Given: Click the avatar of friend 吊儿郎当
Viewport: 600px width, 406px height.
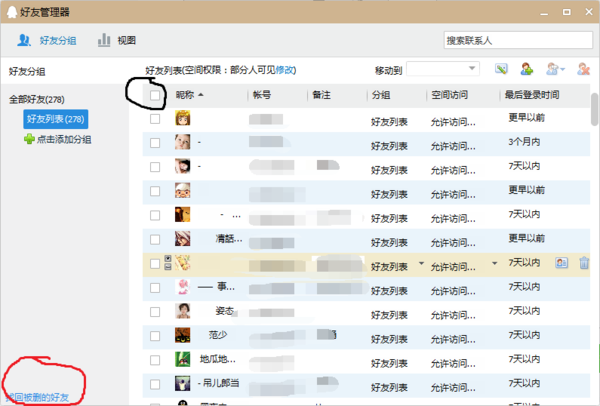Looking at the screenshot, I should 183,383.
